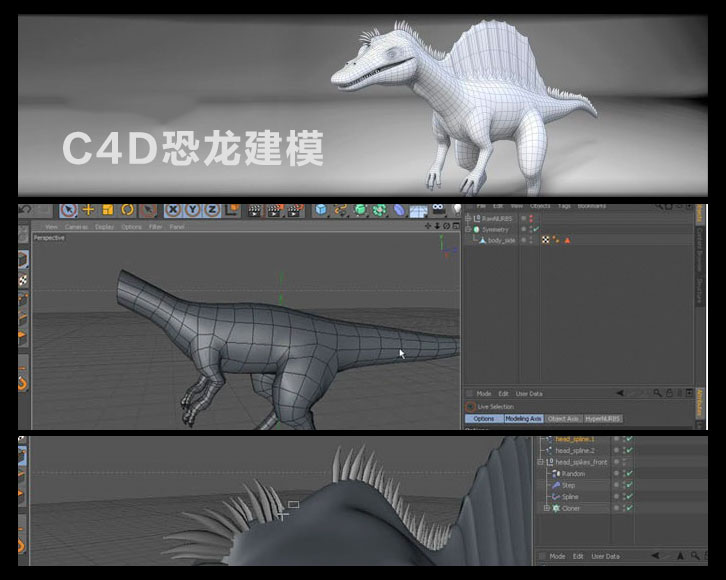Viewport: 726px width, 580px height.
Task: Open the viewport Filter menu
Action: coord(156,227)
